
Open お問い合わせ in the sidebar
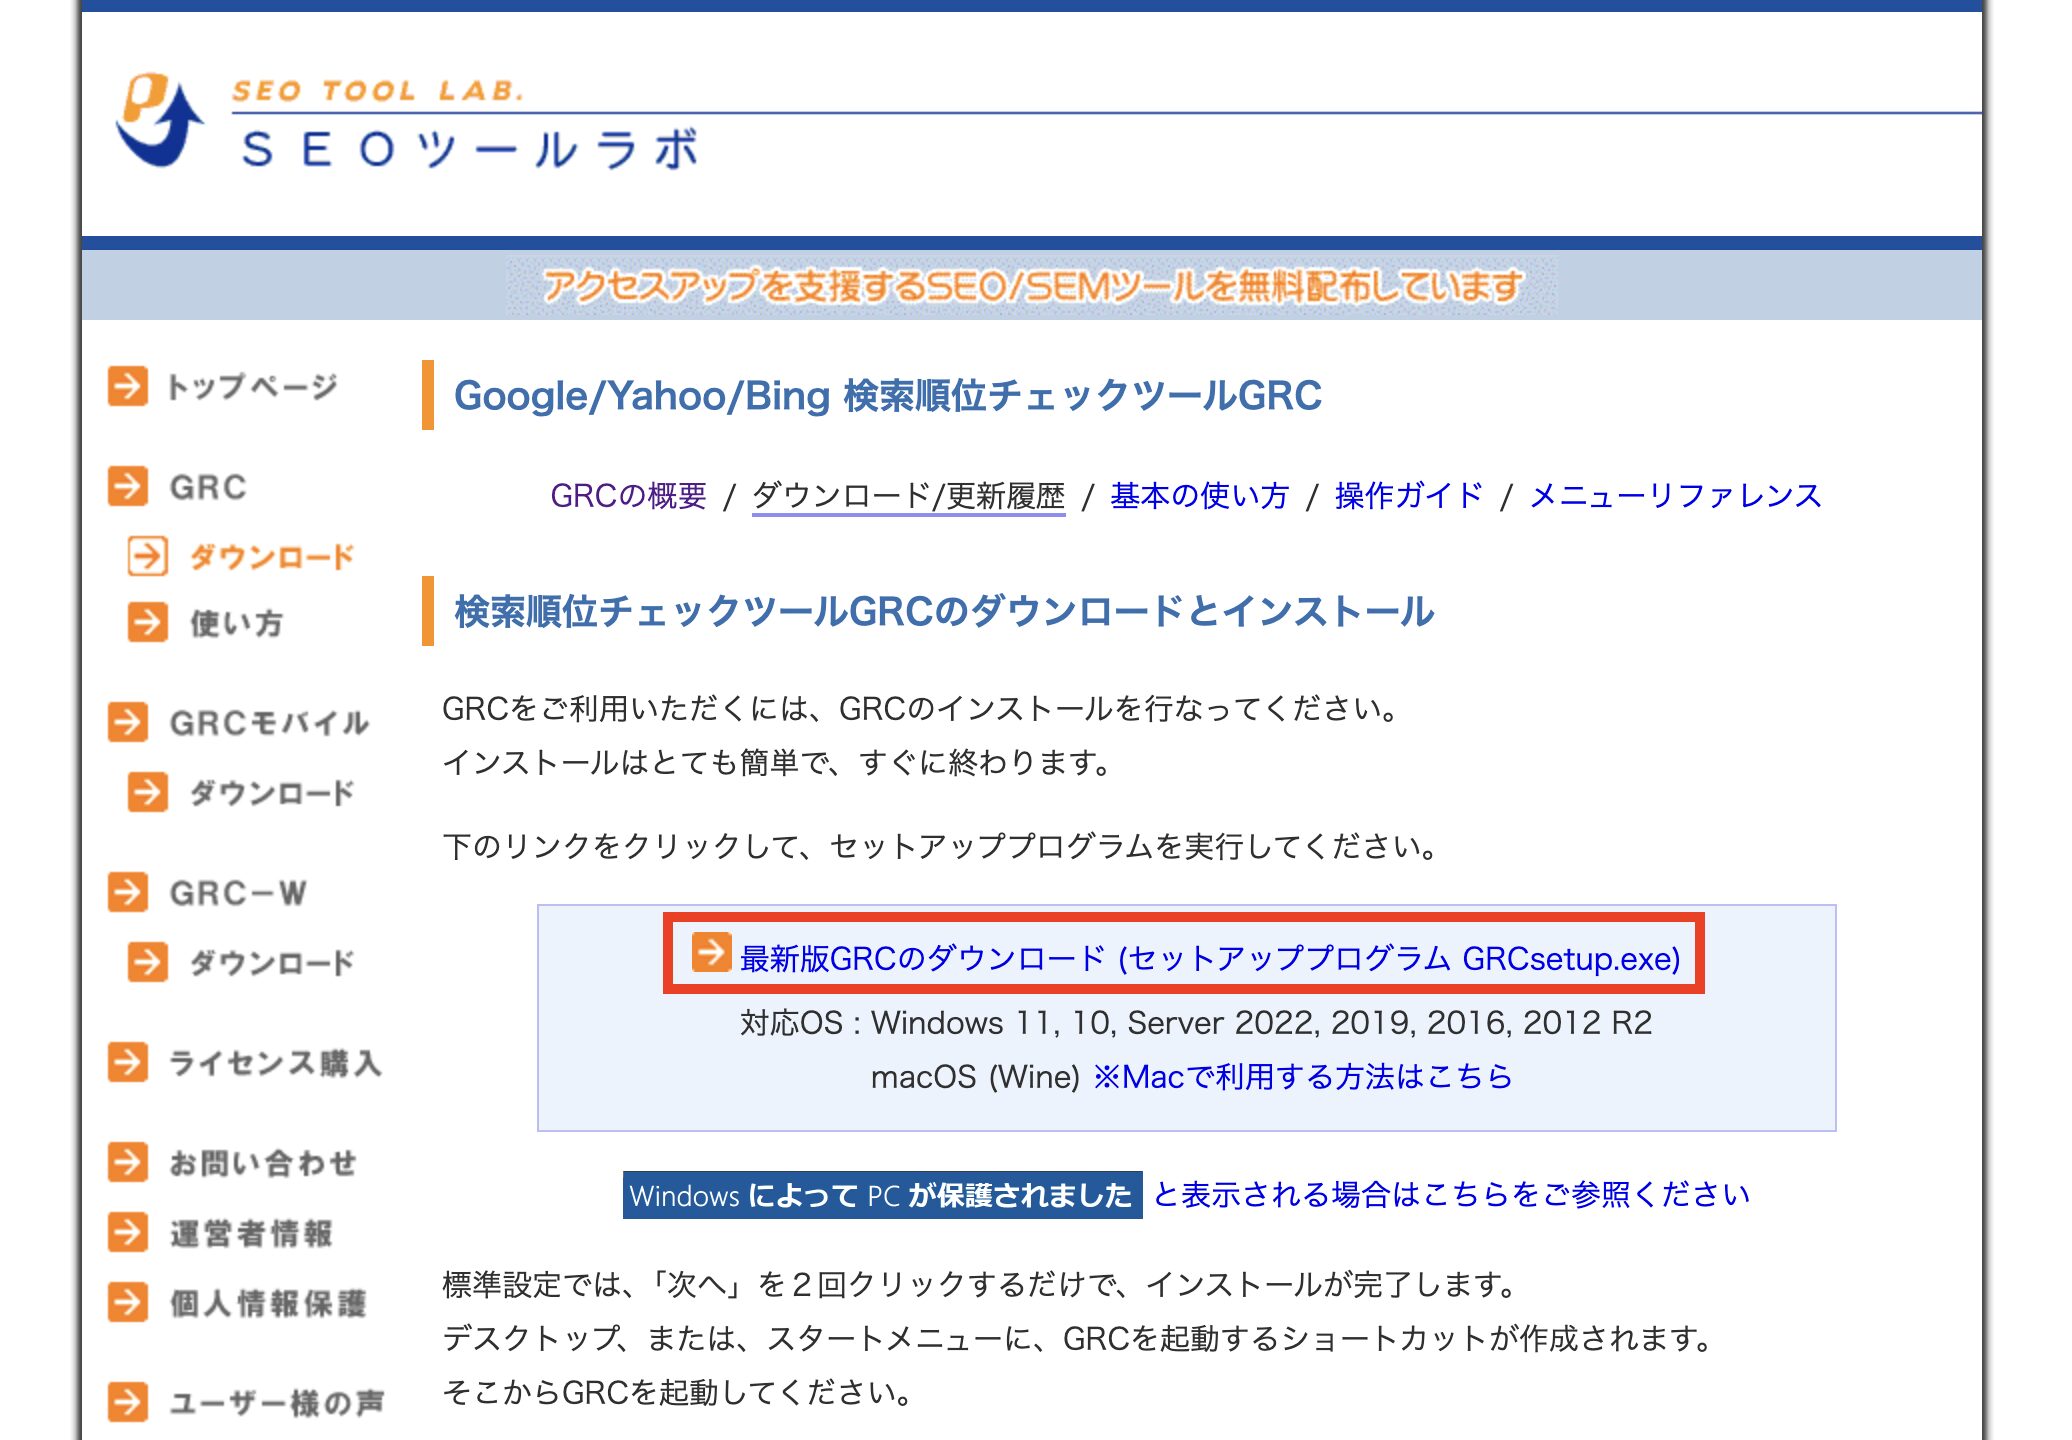pos(263,1163)
